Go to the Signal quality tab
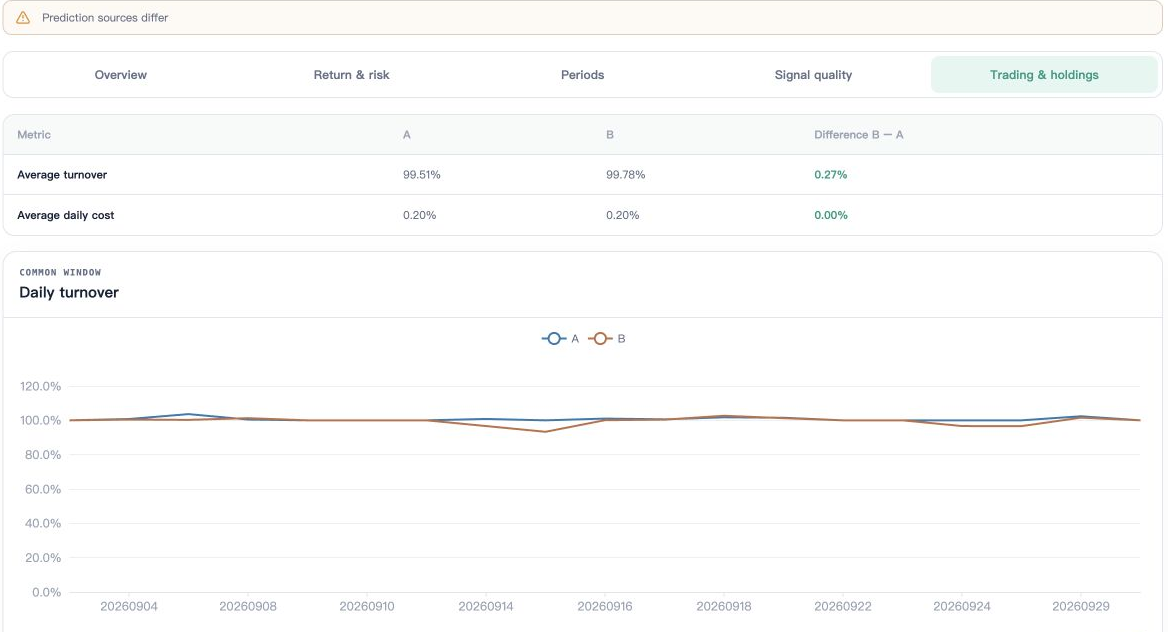The height and width of the screenshot is (632, 1168). coord(813,75)
